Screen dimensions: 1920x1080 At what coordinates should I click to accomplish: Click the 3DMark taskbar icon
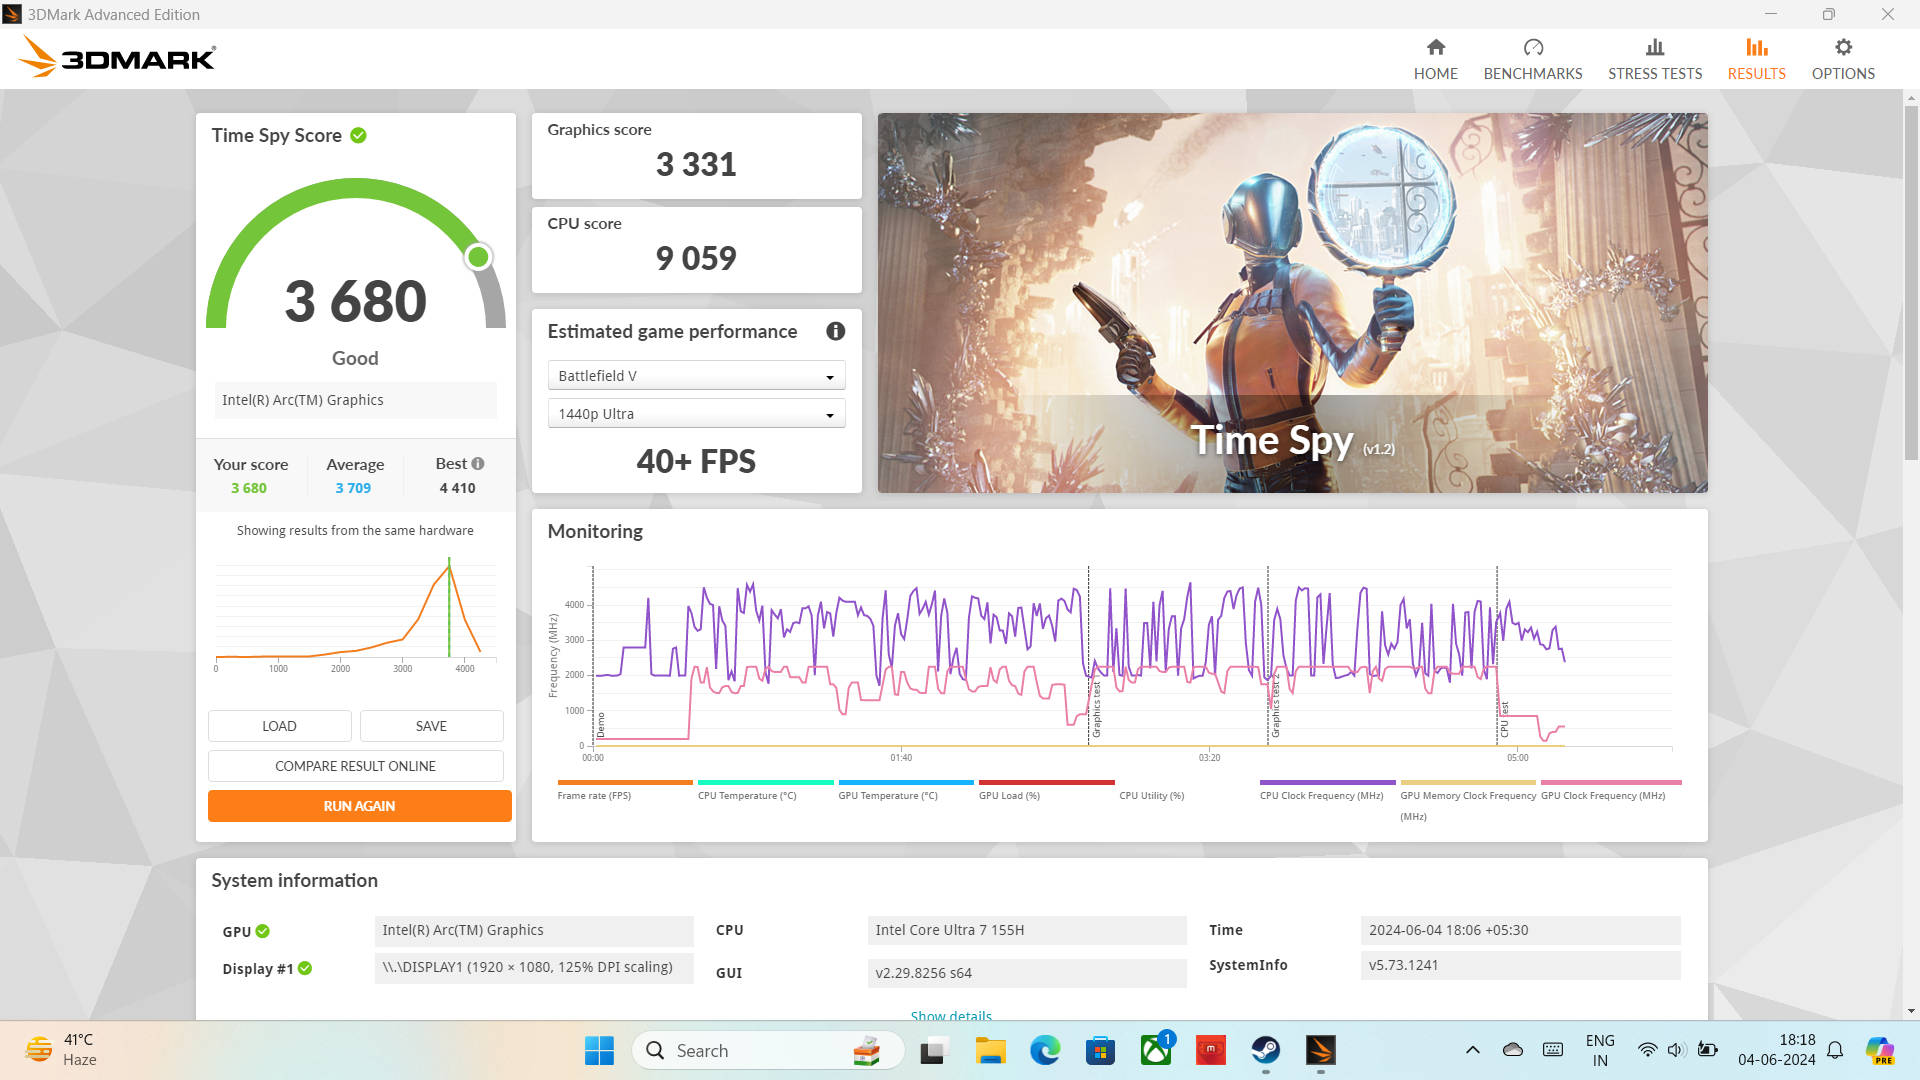[1321, 1050]
